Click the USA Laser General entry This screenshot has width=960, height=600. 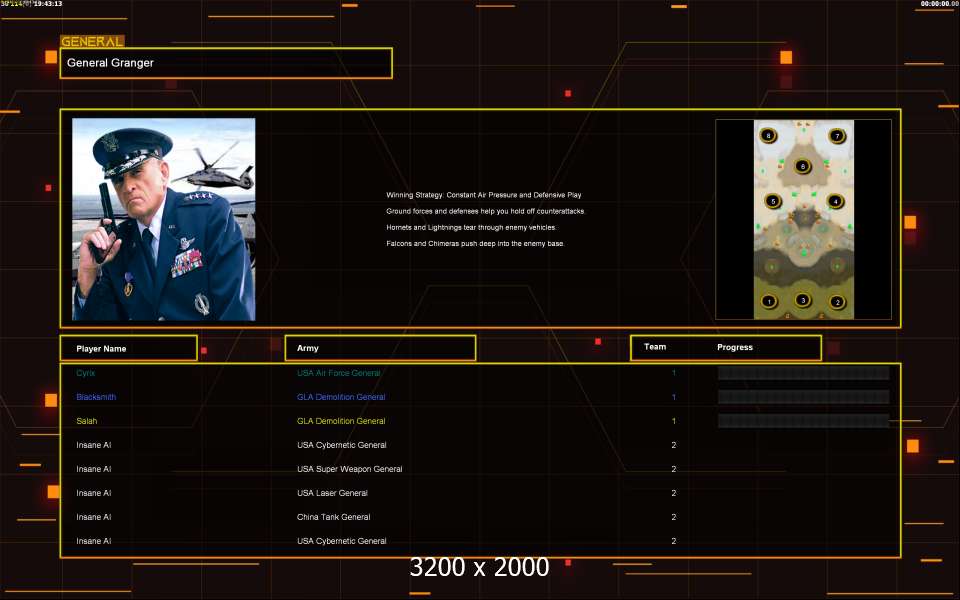[x=332, y=493]
